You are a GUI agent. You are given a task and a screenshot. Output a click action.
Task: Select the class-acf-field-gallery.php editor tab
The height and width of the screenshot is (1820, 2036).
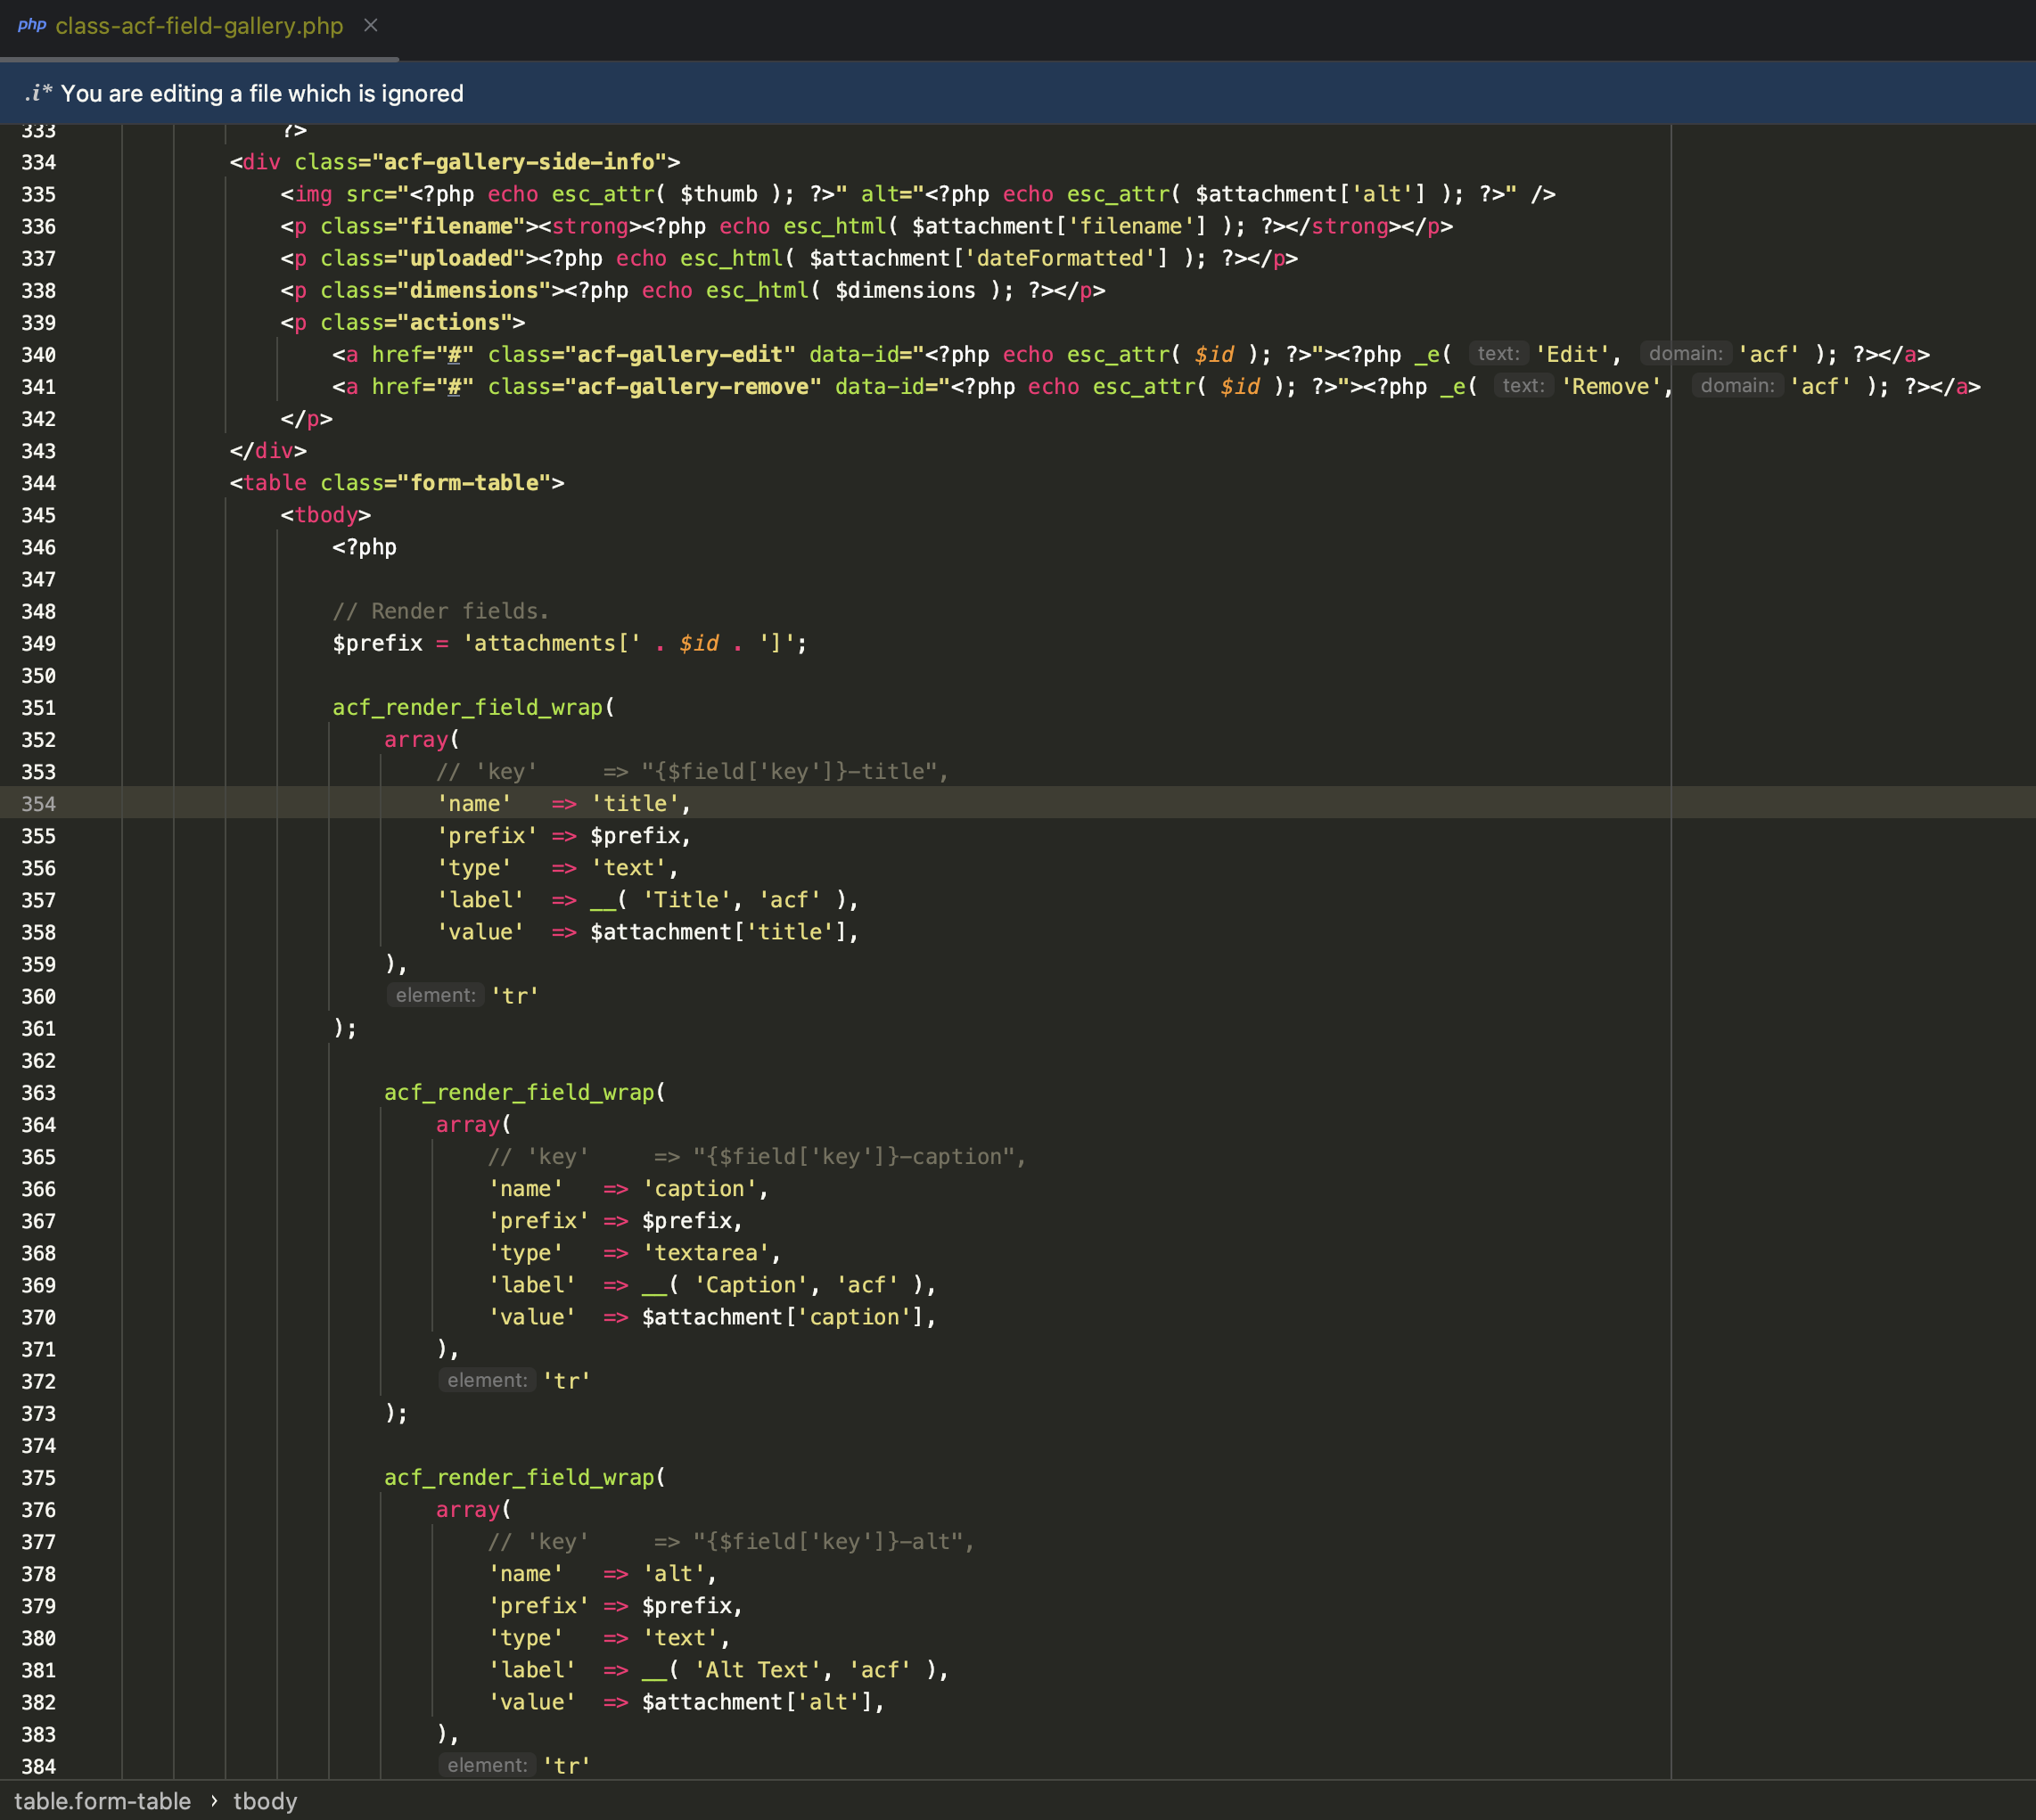click(x=199, y=27)
